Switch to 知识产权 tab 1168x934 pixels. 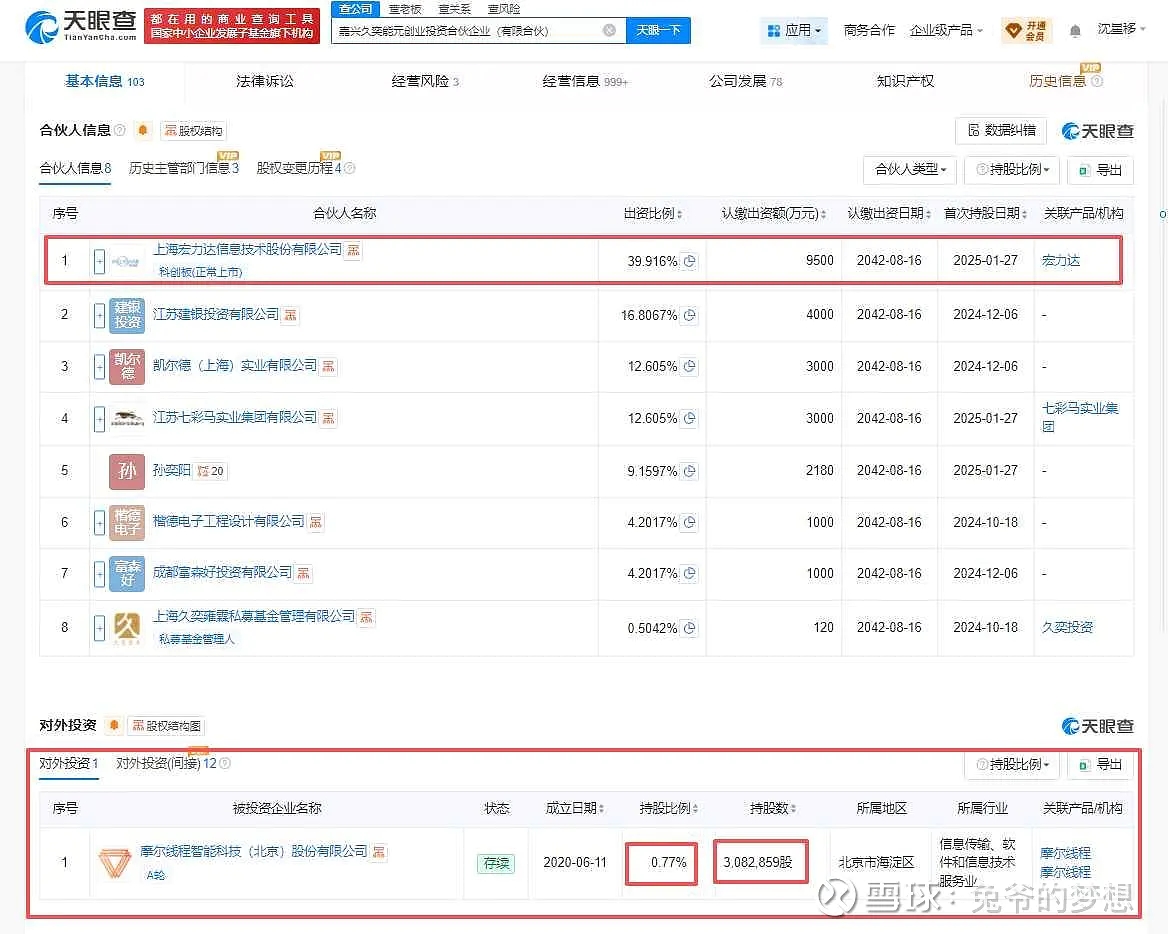pyautogui.click(x=905, y=81)
